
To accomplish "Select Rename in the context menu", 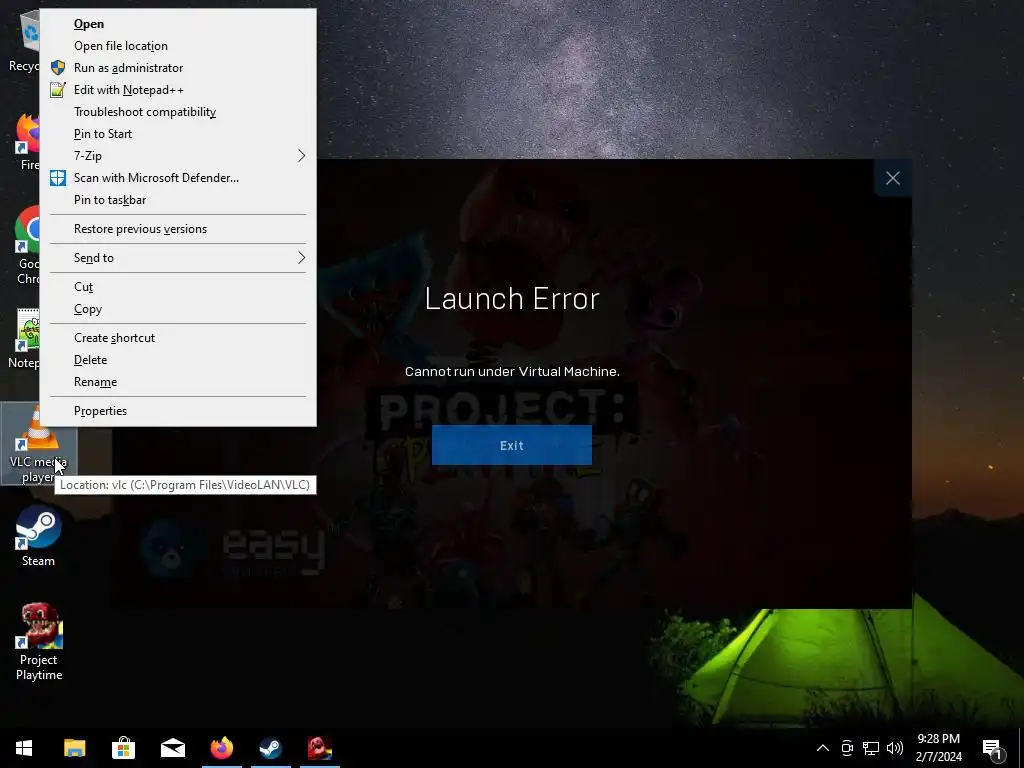I will [x=178, y=382].
